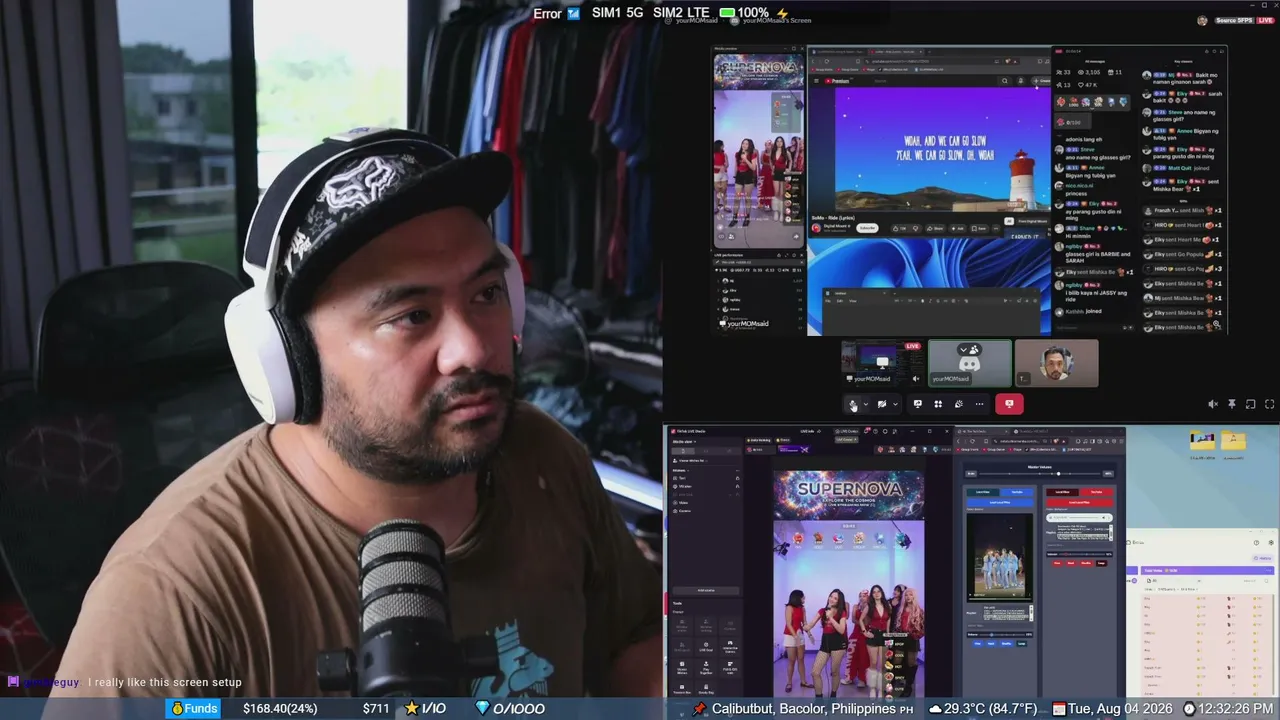Click the location text 'Calibutbut, Bacolor, Philippines'
The width and height of the screenshot is (1280, 720).
(804, 708)
